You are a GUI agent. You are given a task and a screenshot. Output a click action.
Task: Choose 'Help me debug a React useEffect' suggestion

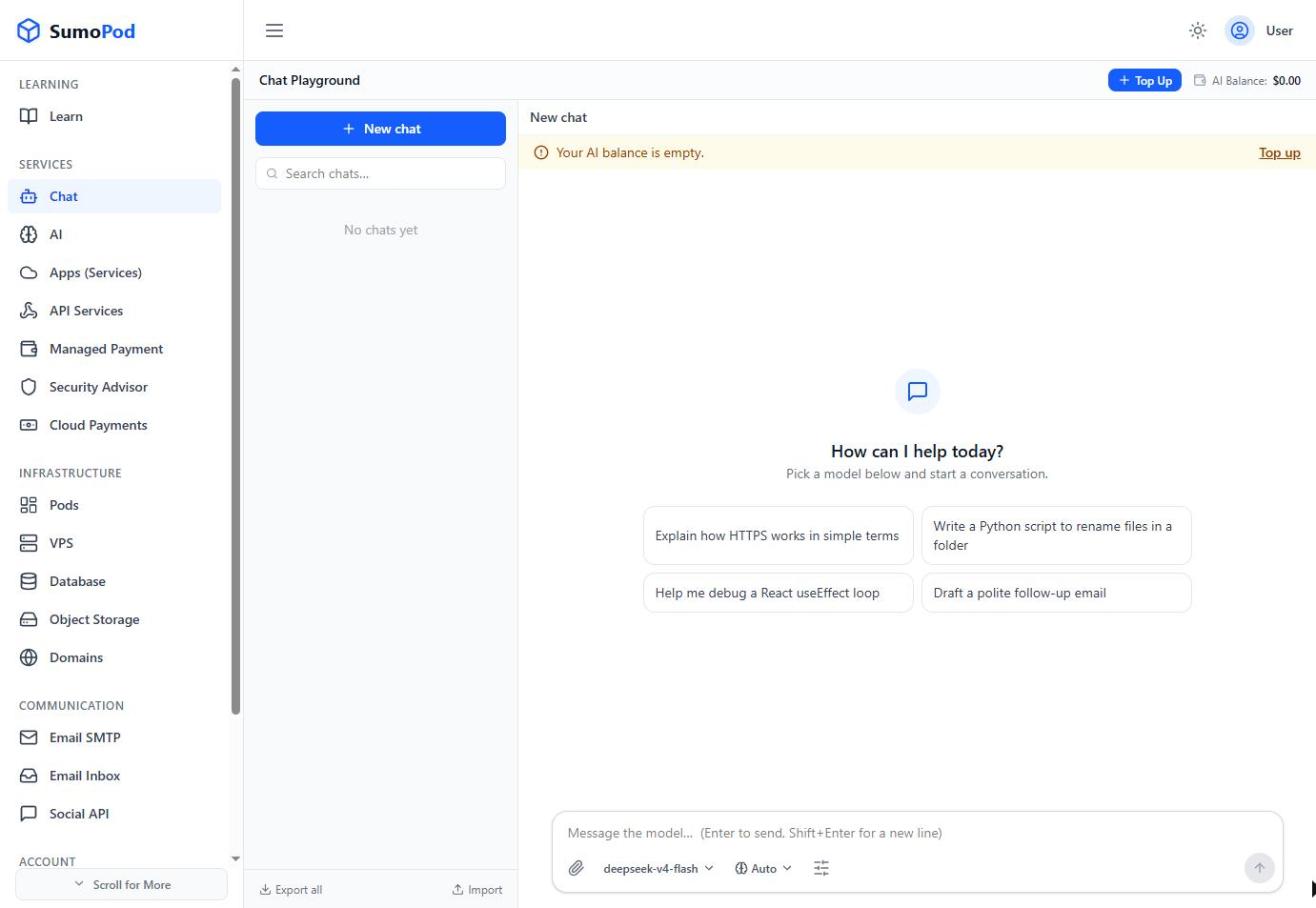(778, 592)
